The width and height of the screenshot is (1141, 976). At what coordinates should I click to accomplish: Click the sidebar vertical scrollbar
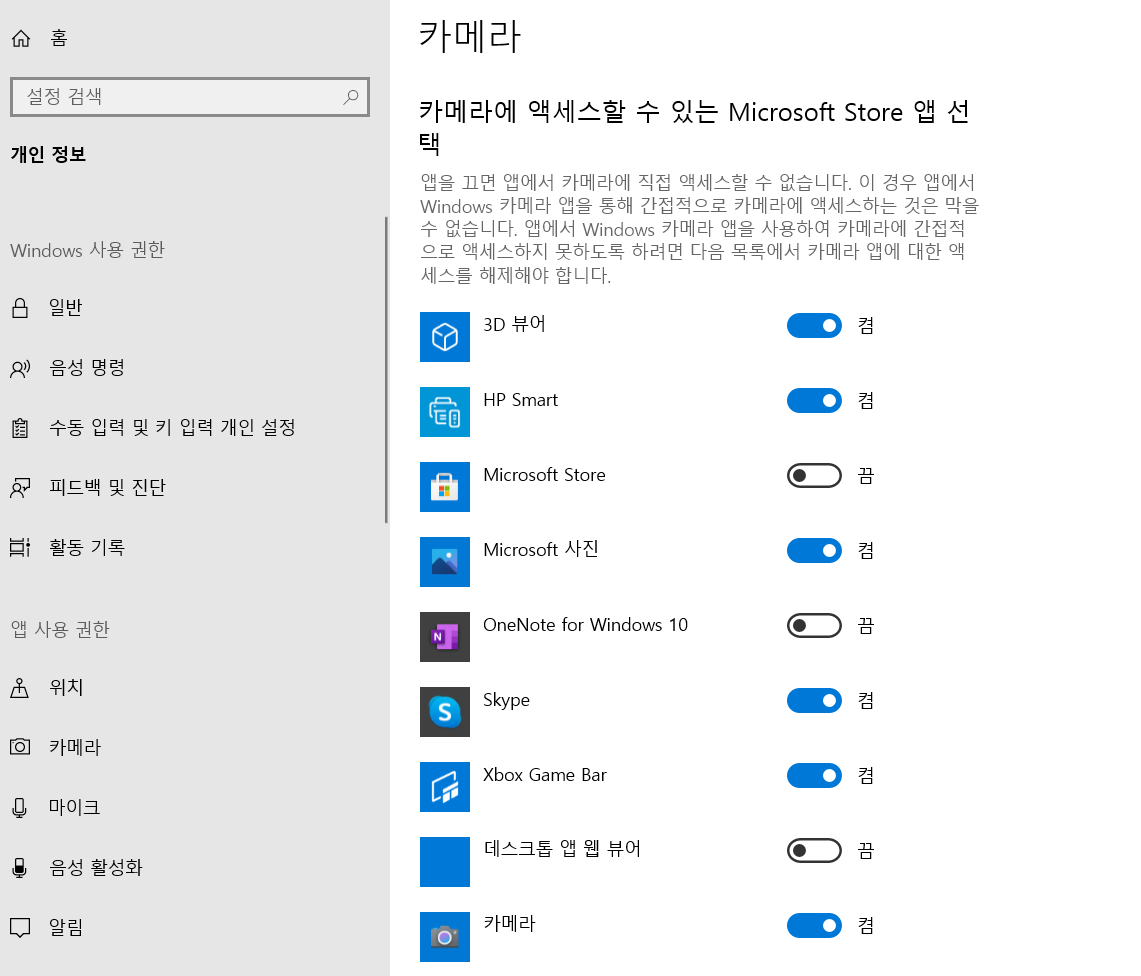[386, 370]
